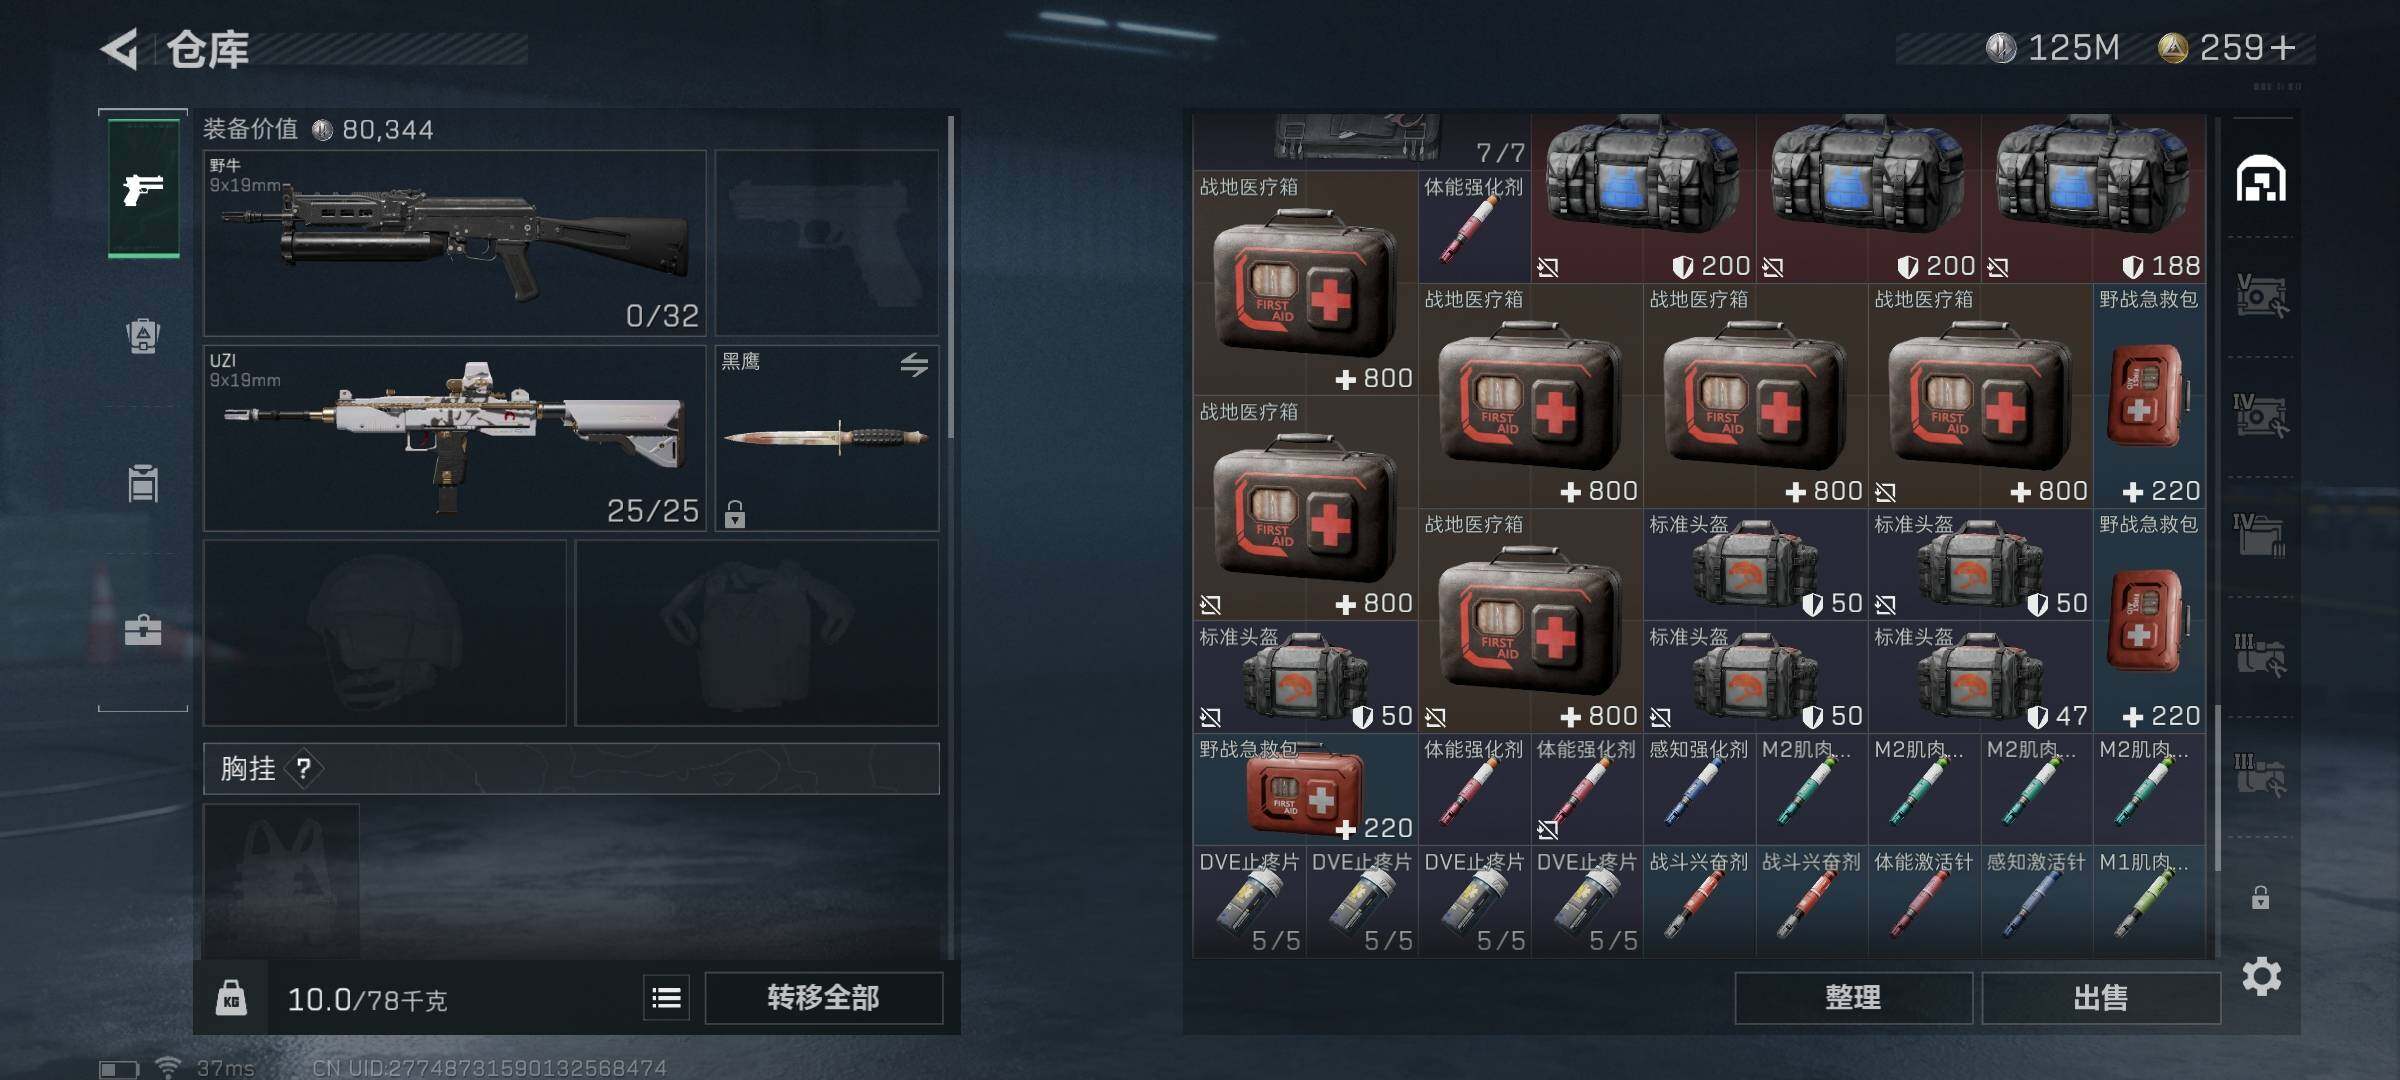Click the 转移全部 button
This screenshot has height=1080, width=2400.
(824, 997)
